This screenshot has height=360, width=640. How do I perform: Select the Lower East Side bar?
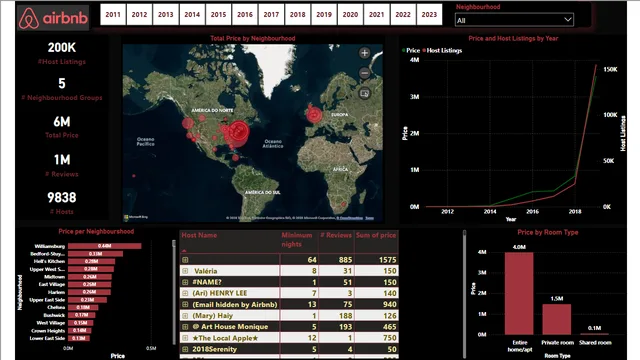coord(79,338)
